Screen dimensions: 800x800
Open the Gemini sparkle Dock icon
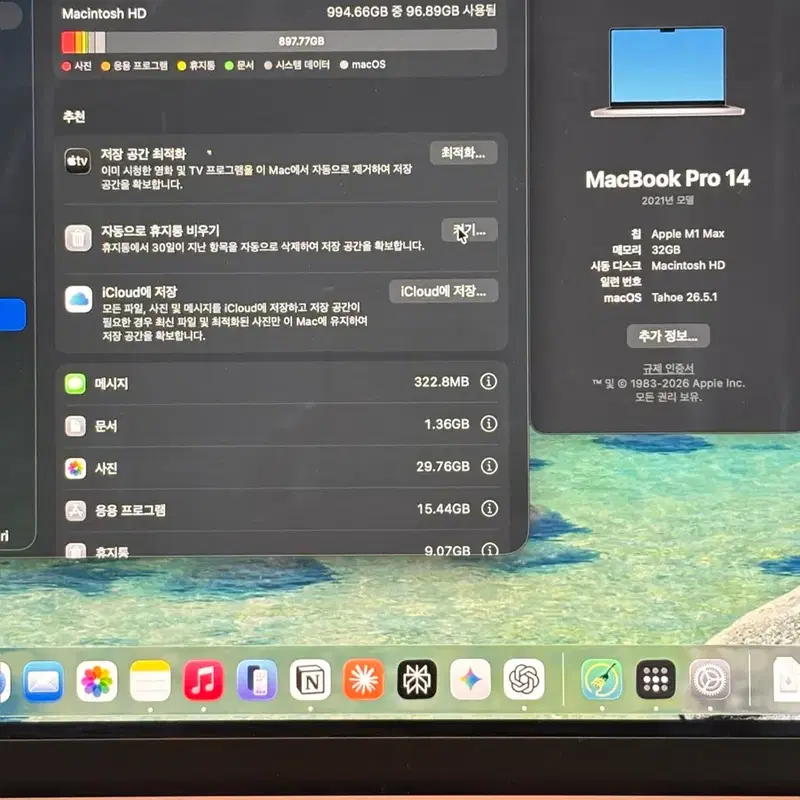coord(470,679)
